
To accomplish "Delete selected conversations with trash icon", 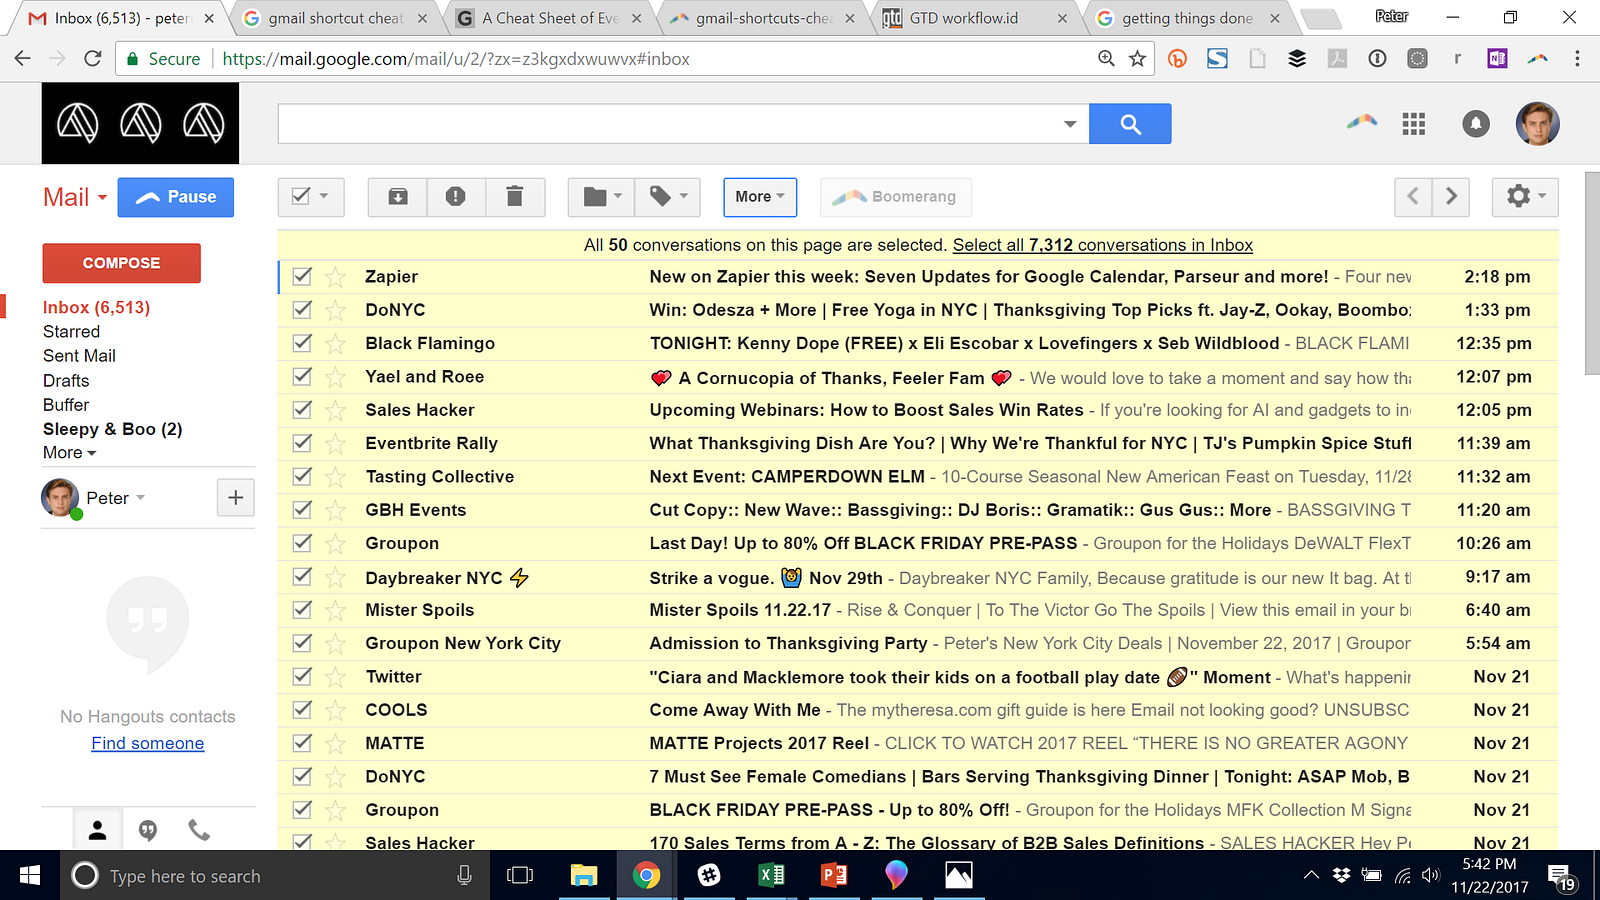I will point(515,197).
